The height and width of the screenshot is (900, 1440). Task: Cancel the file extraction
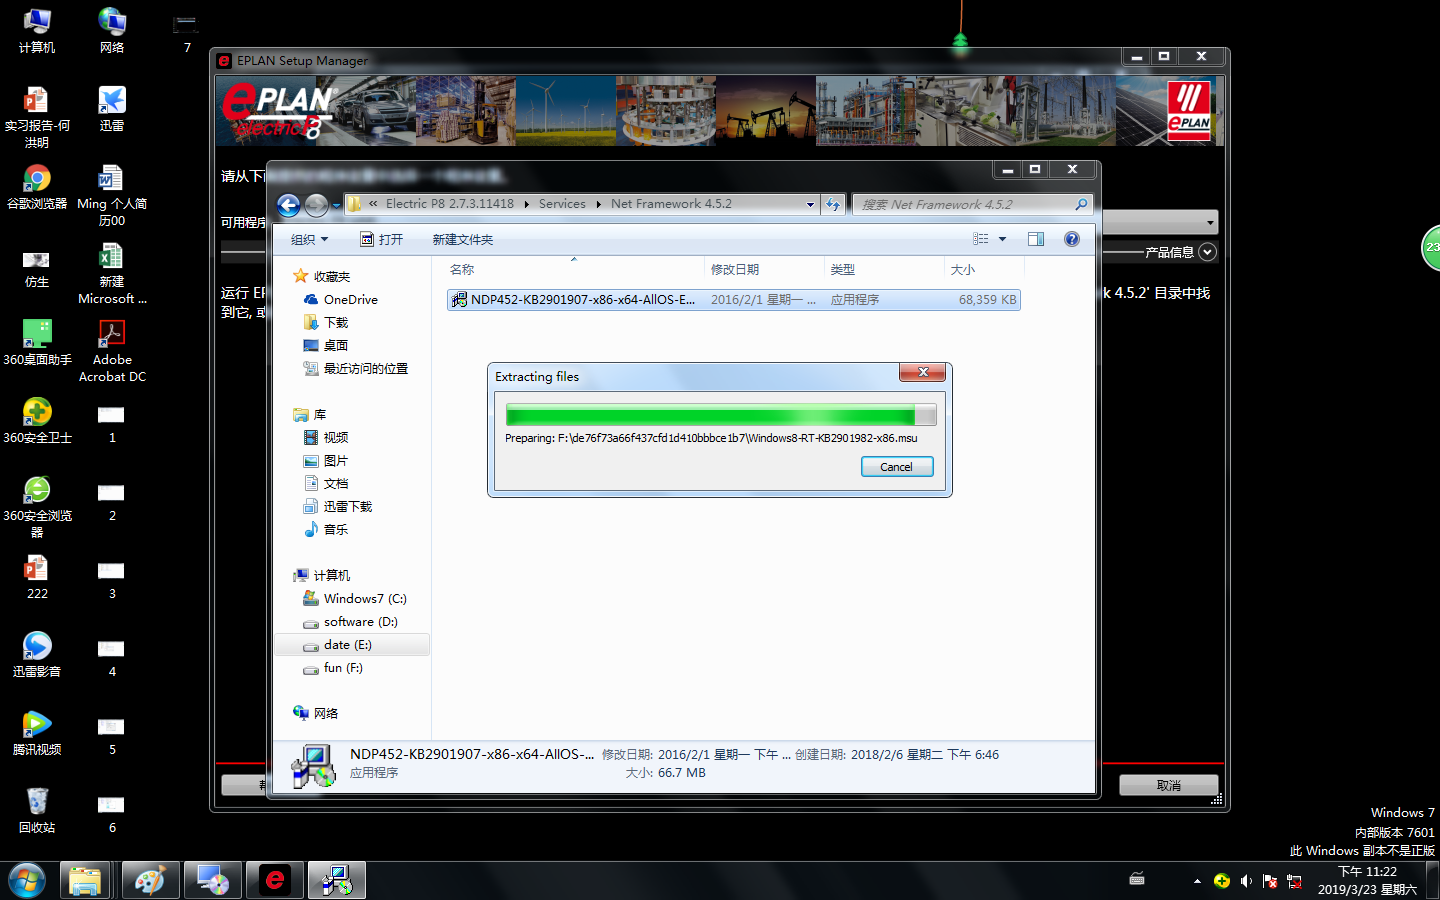point(896,467)
